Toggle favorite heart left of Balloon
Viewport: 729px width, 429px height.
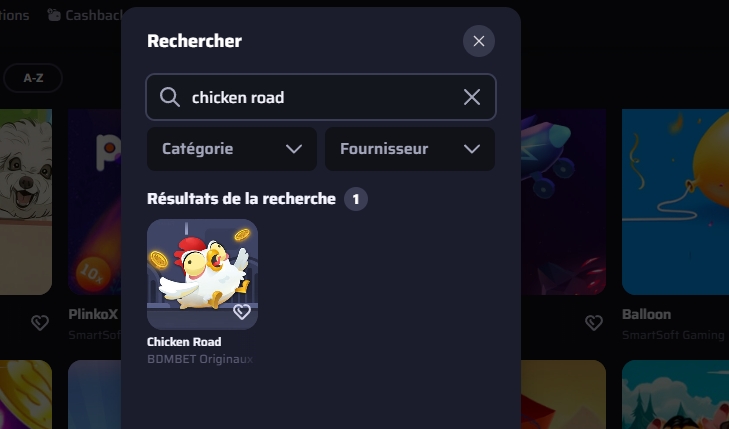pos(594,322)
